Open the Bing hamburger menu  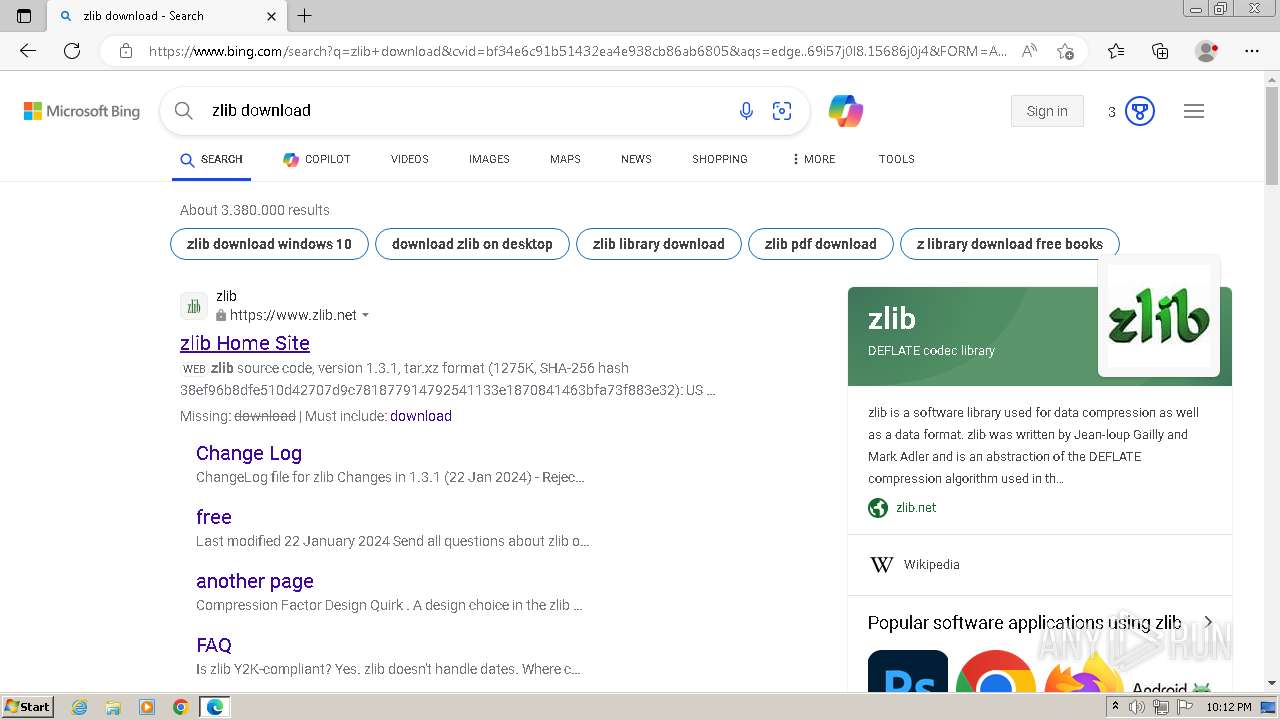point(1194,111)
